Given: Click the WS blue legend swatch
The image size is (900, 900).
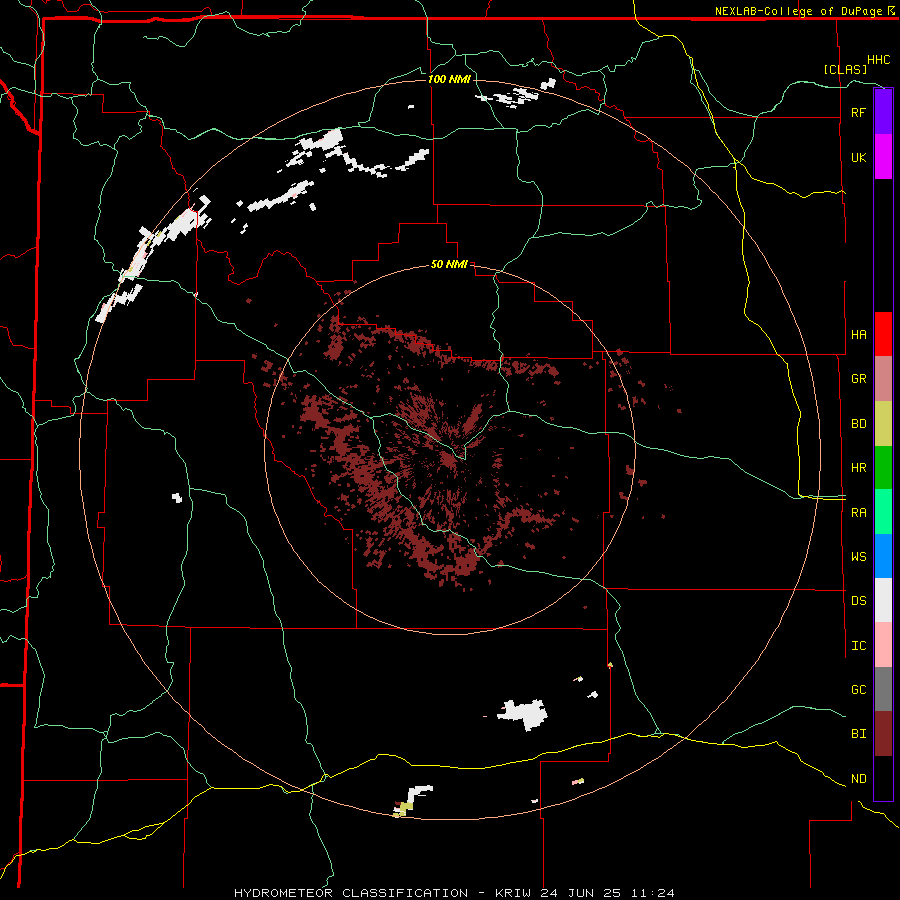Looking at the screenshot, I should click(883, 556).
